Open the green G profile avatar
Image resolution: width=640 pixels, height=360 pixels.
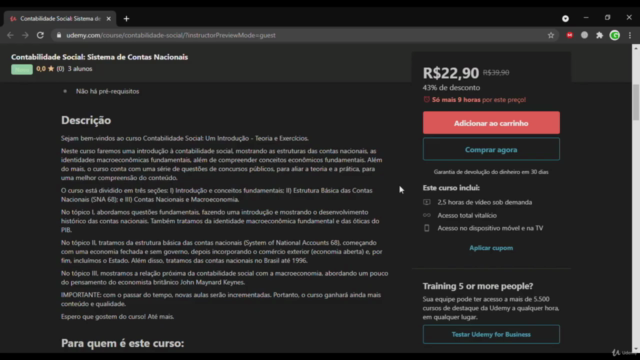coord(615,36)
